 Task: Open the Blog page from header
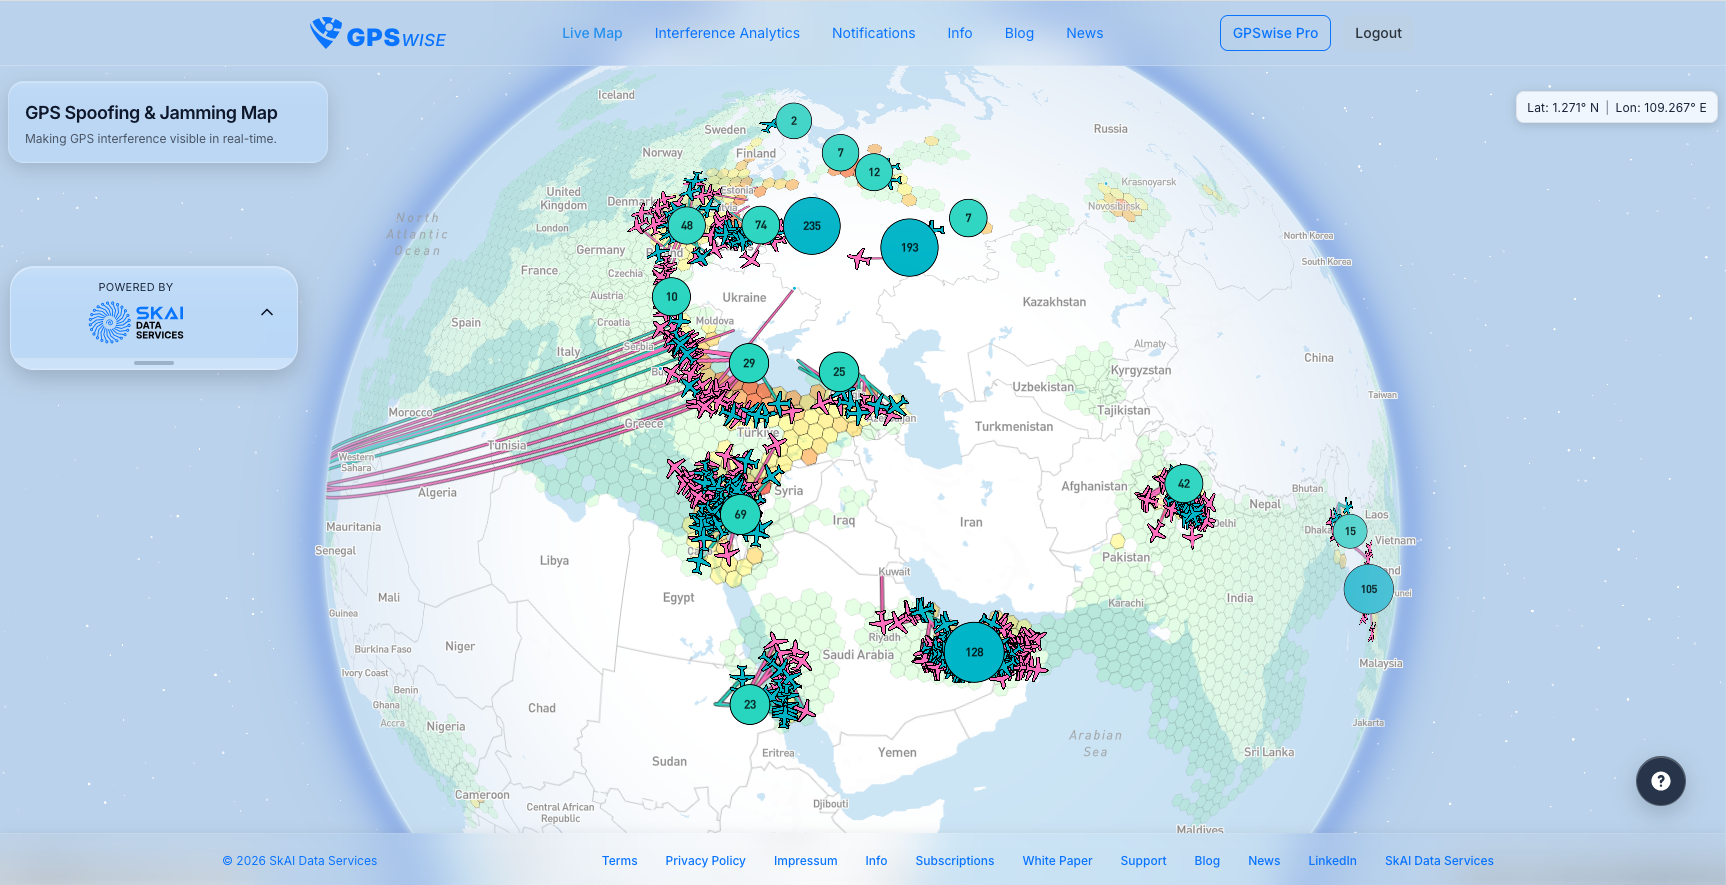pos(1019,33)
